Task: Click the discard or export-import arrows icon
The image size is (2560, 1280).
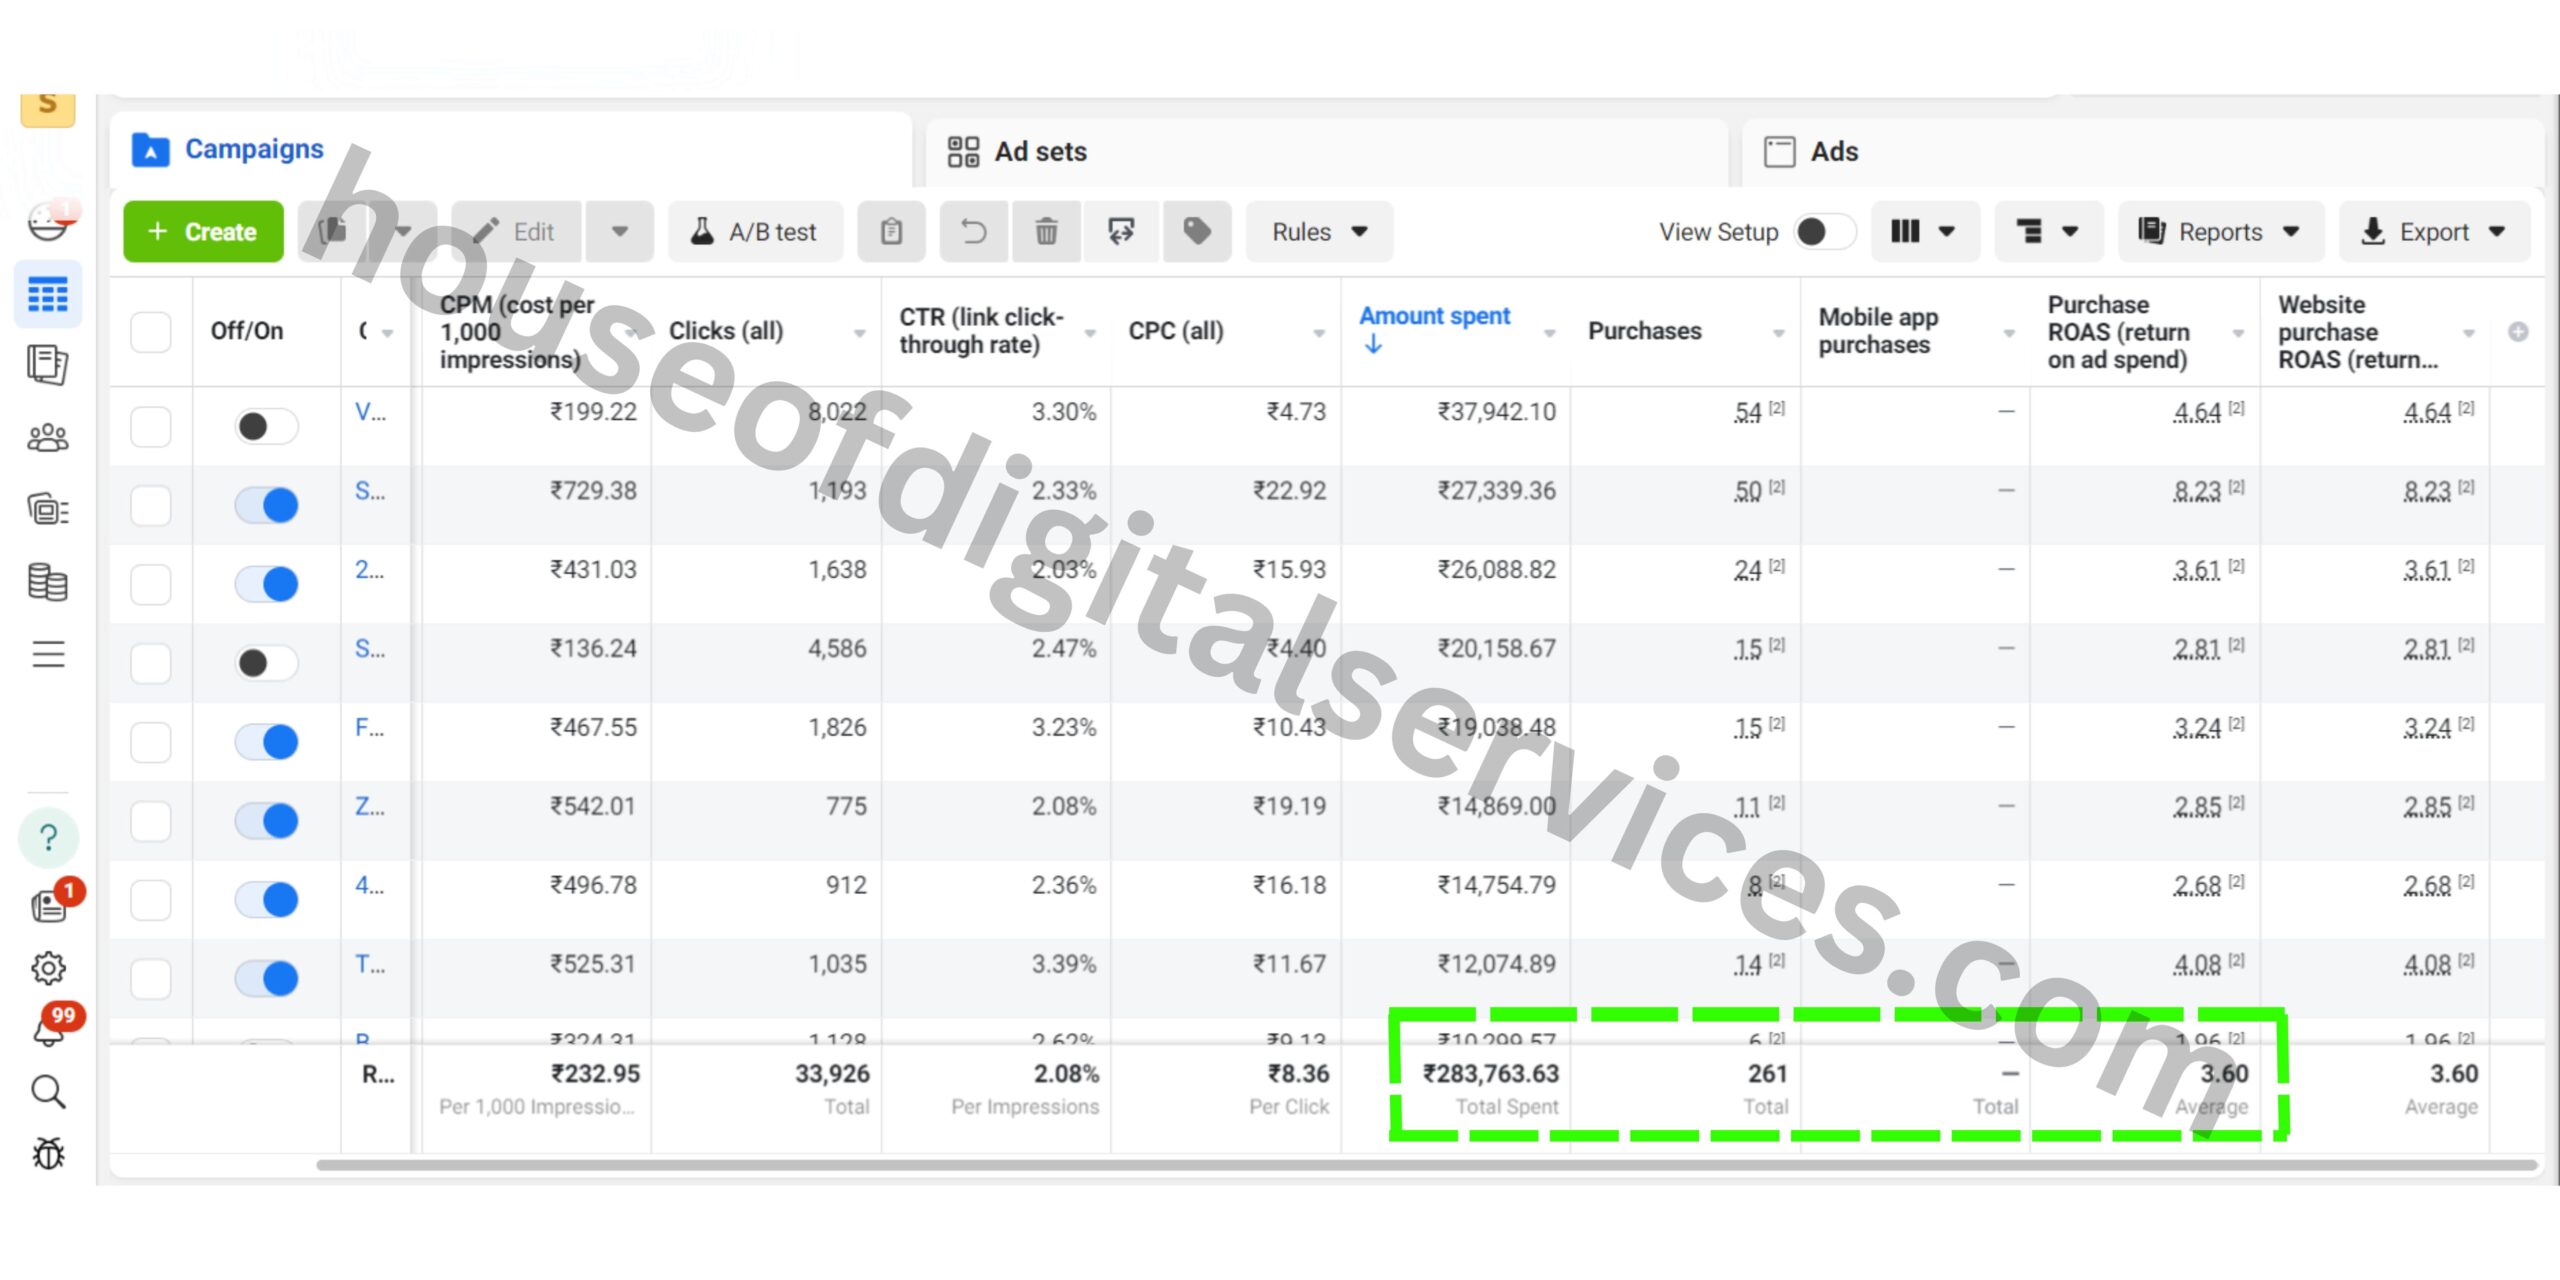Action: (1121, 232)
